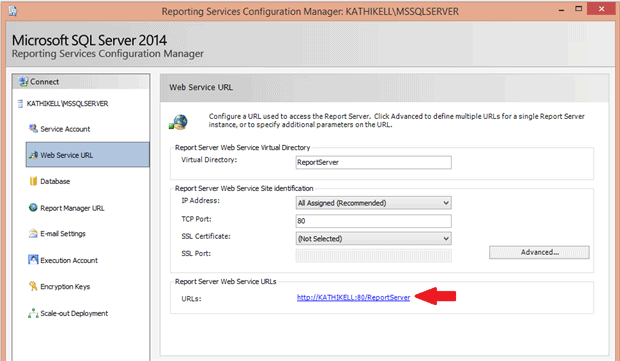The image size is (620, 361).
Task: Click the Virtual Directory input field
Action: click(373, 162)
